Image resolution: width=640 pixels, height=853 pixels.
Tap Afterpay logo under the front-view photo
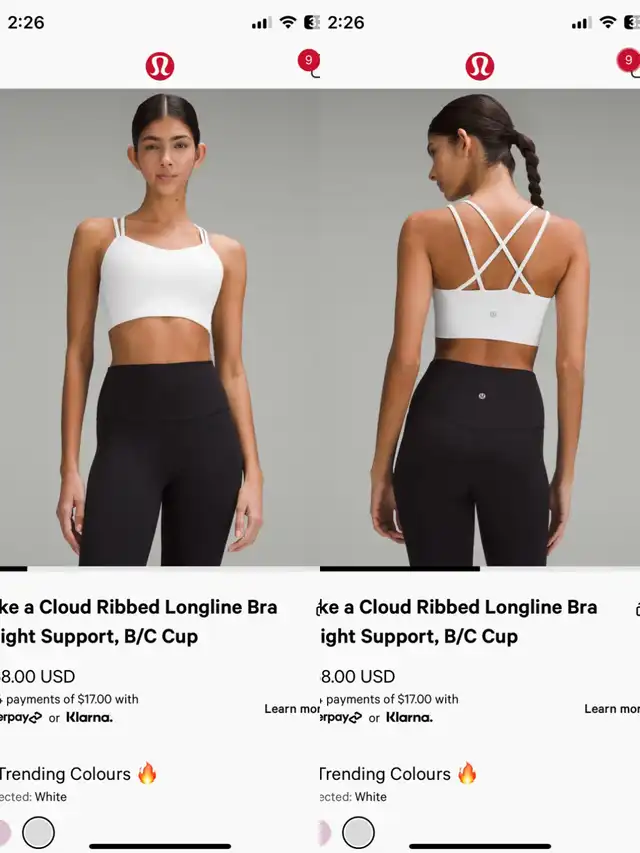[x=21, y=718]
